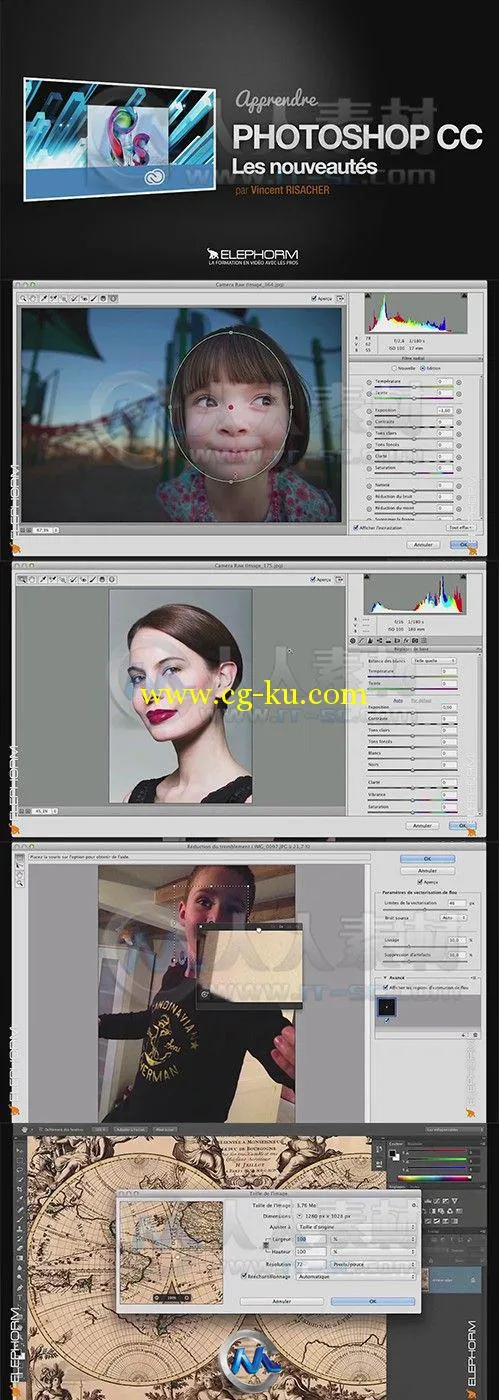Toggle checkbox under blur region thumbnail
Screen dimensions: 499x1400
tap(387, 1020)
